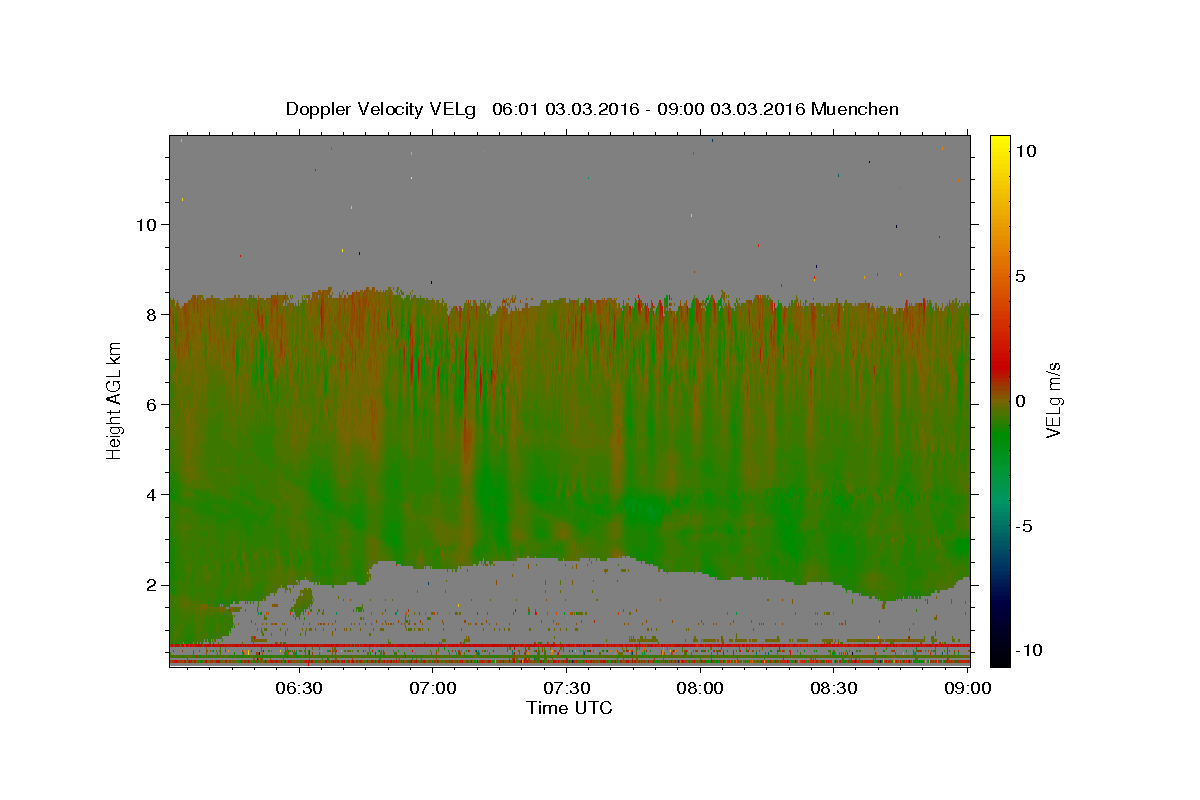The height and width of the screenshot is (800, 1200).
Task: Click the height axis tick label 8
Action: (x=152, y=314)
